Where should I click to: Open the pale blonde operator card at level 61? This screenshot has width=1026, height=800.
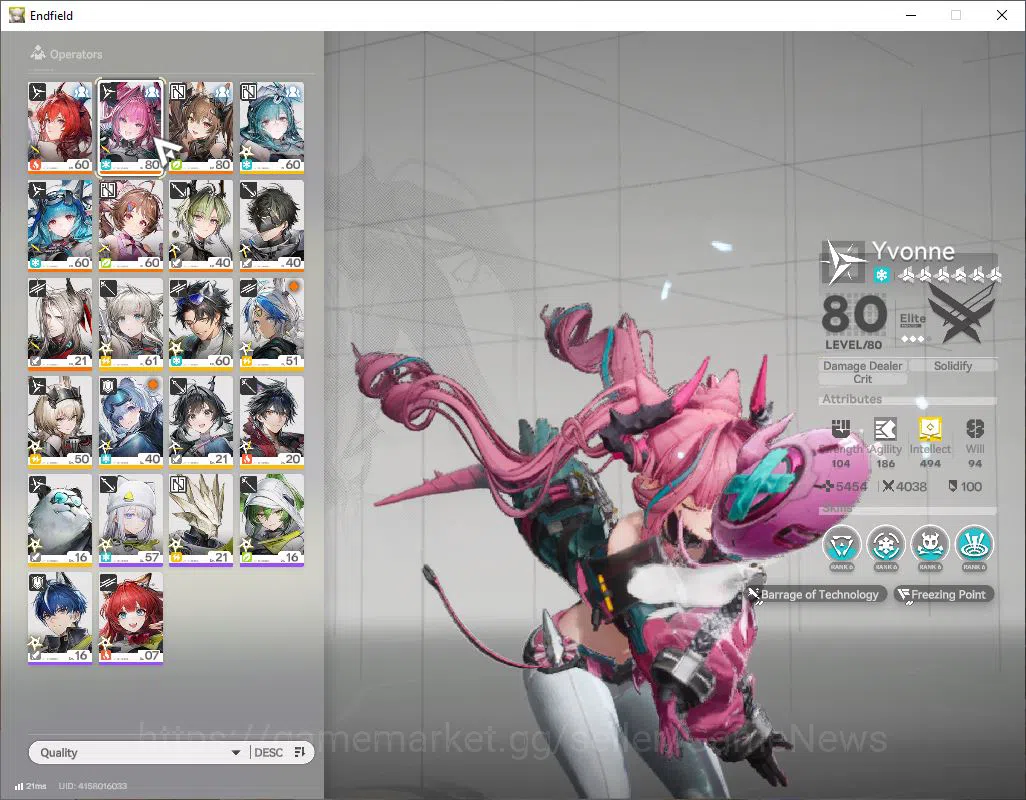click(131, 323)
